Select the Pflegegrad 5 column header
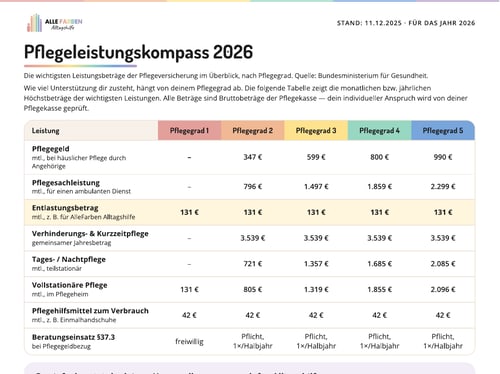Screen dimensions: 500x374 click(x=443, y=131)
